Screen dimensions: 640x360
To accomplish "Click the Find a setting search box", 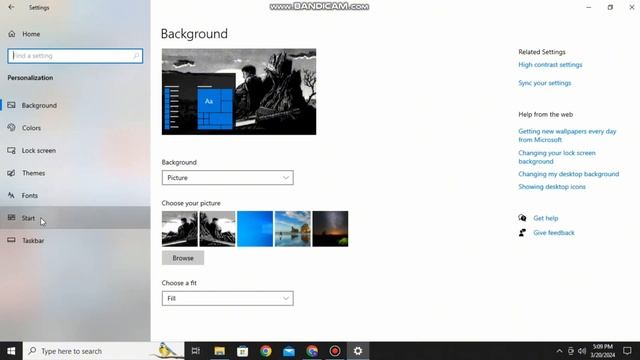I will (75, 56).
